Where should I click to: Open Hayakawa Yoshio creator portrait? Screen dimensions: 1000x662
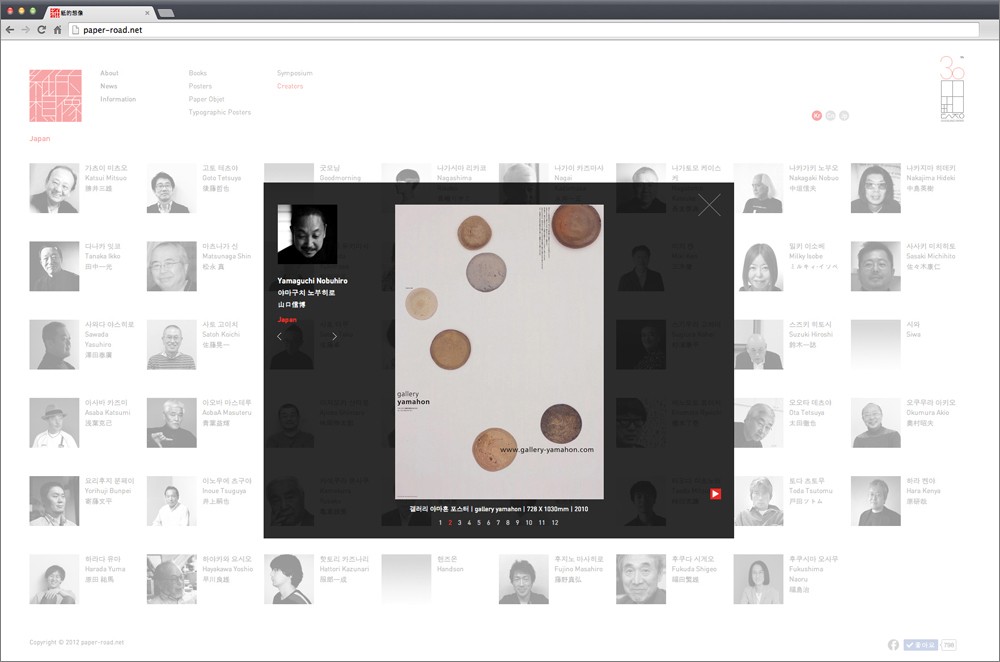(x=172, y=579)
